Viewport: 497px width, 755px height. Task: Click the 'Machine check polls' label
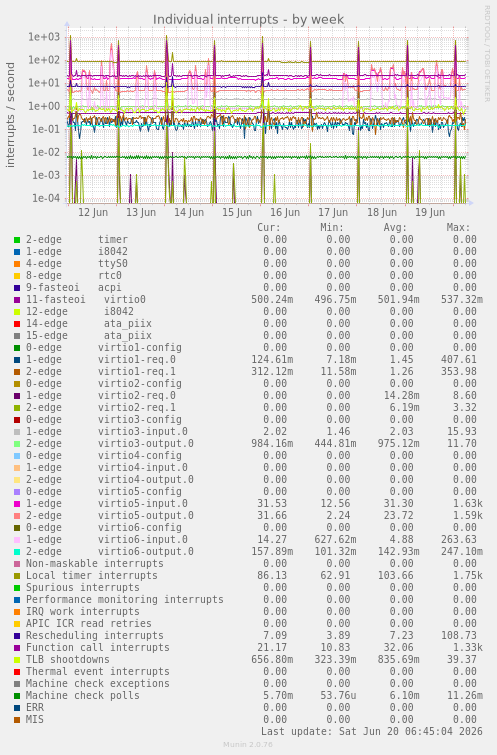pyautogui.click(x=83, y=696)
